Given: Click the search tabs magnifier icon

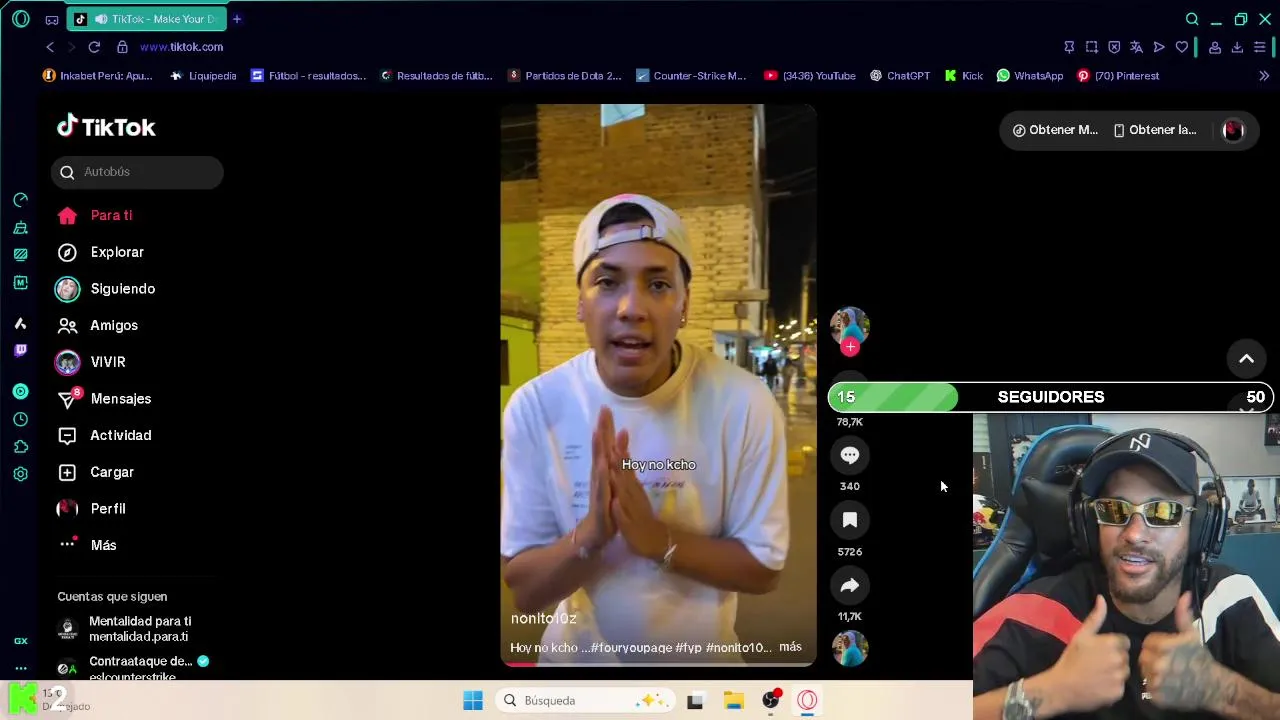Looking at the screenshot, I should pos(1192,19).
